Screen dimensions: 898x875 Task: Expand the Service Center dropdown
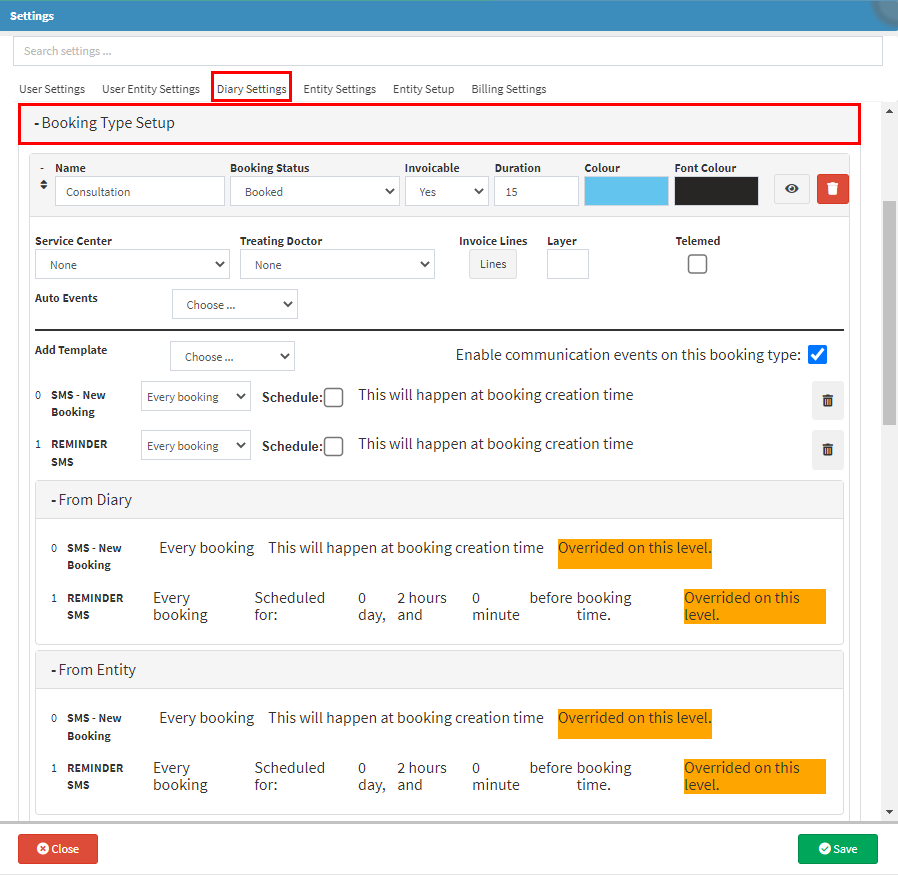(132, 265)
